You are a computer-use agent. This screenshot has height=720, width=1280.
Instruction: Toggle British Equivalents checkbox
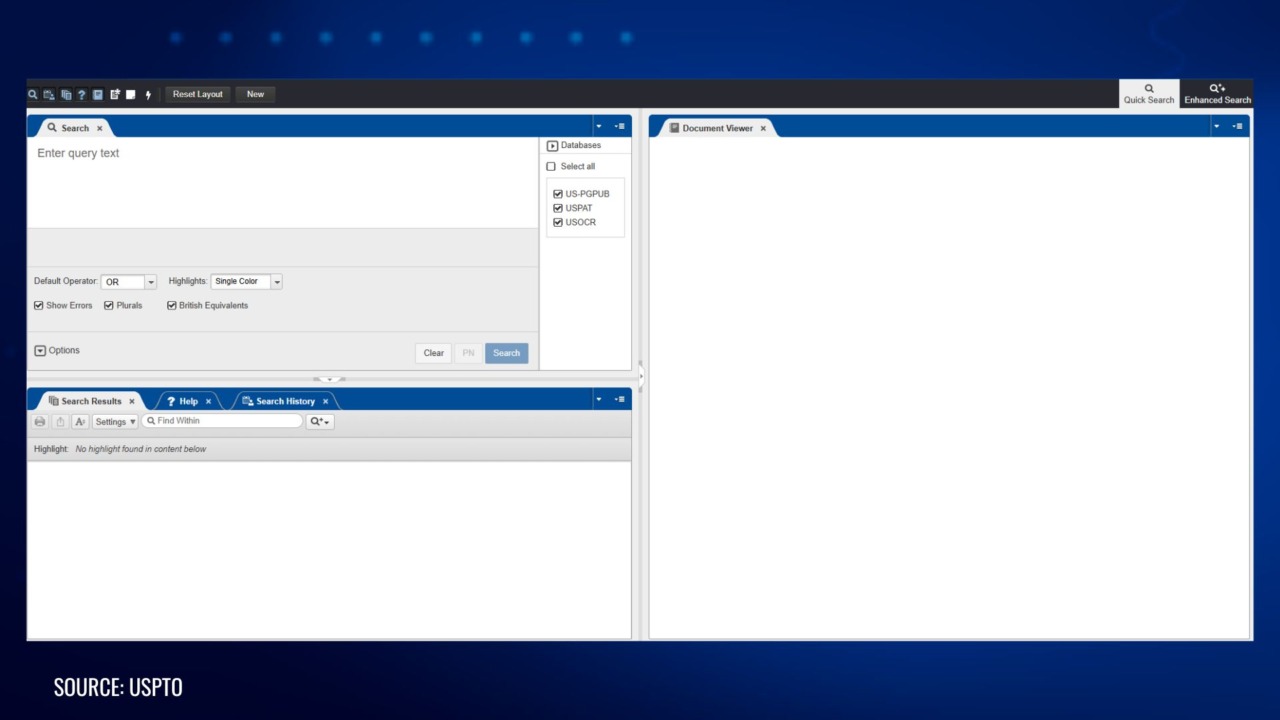[172, 306]
